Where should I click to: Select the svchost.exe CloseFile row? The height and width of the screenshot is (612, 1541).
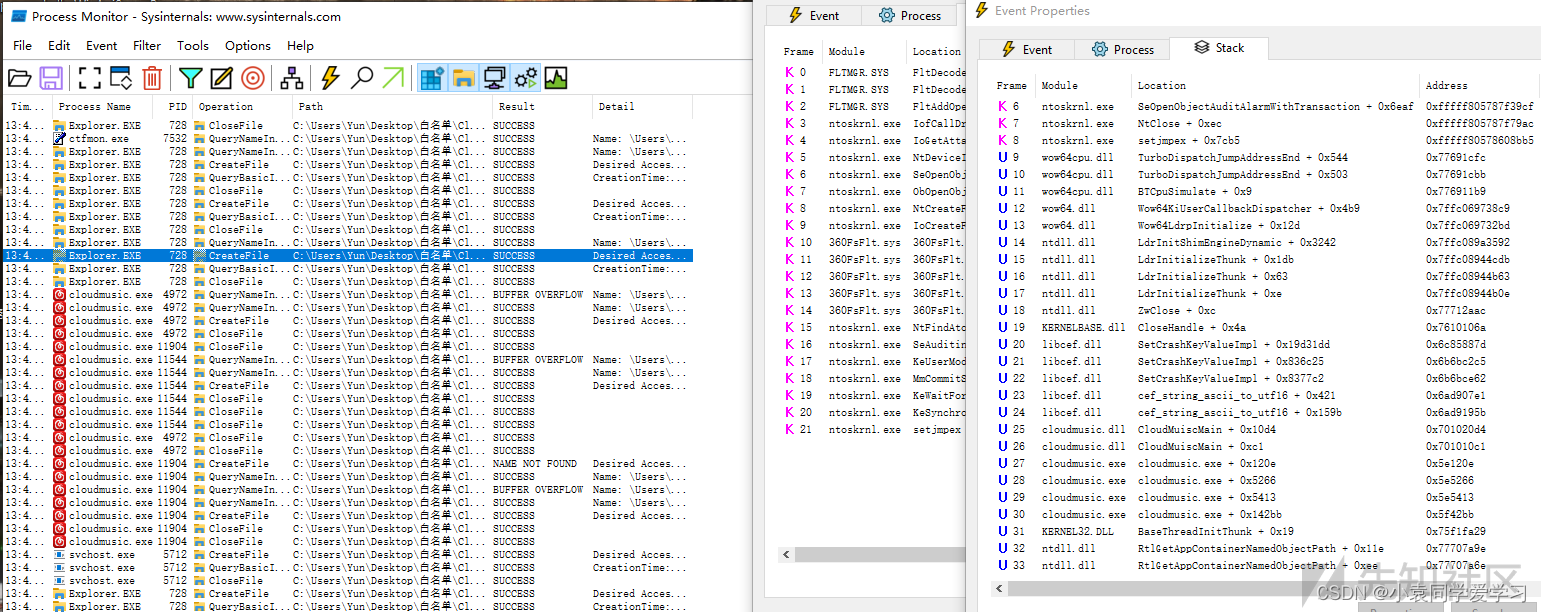point(346,581)
